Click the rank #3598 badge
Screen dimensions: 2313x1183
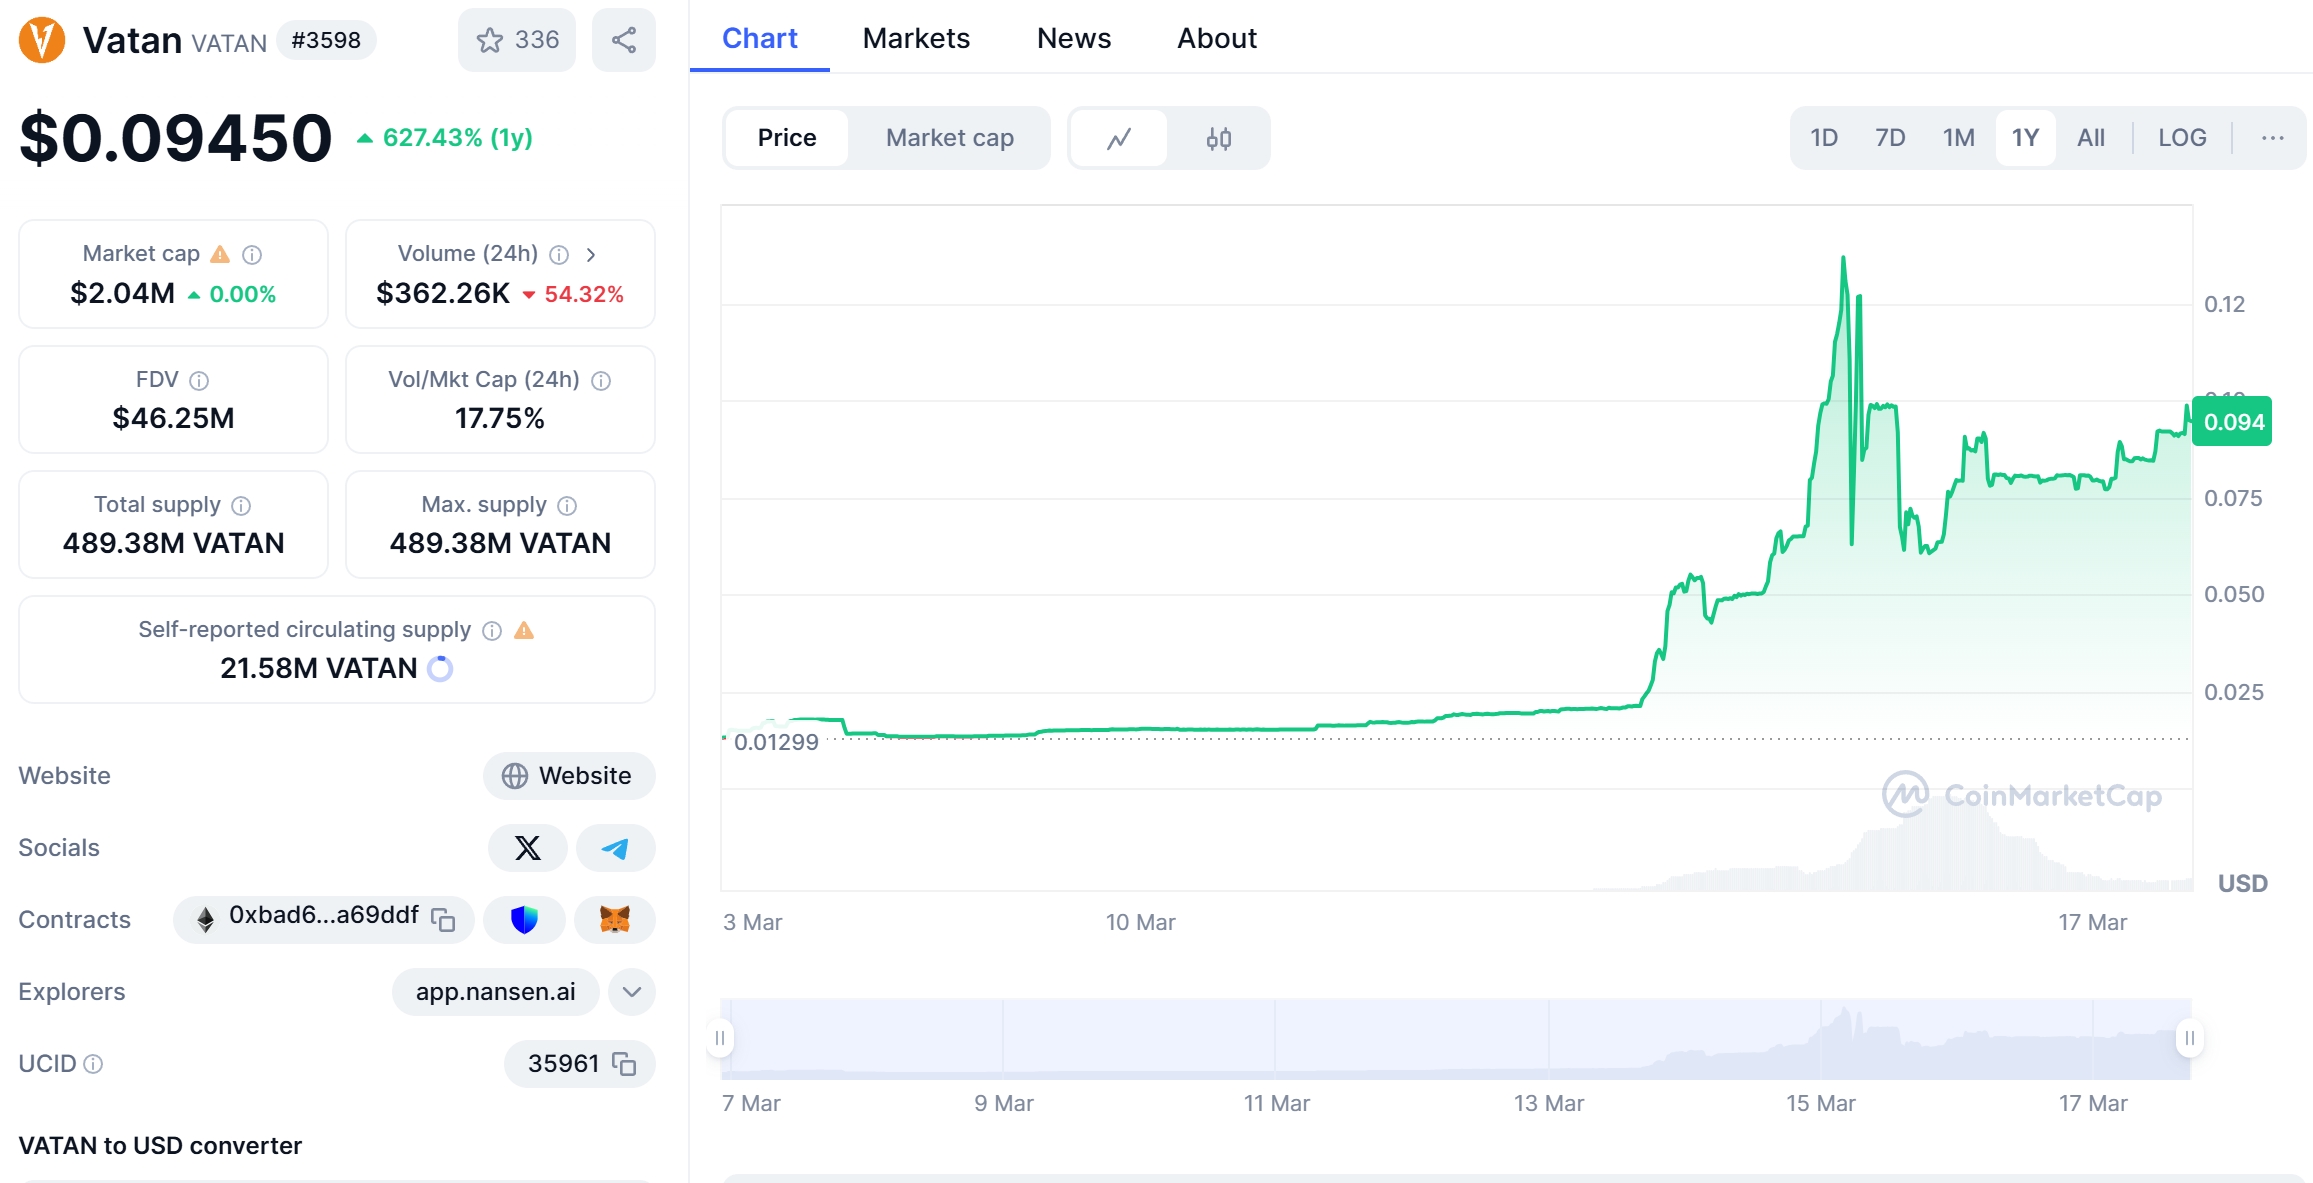coord(326,40)
